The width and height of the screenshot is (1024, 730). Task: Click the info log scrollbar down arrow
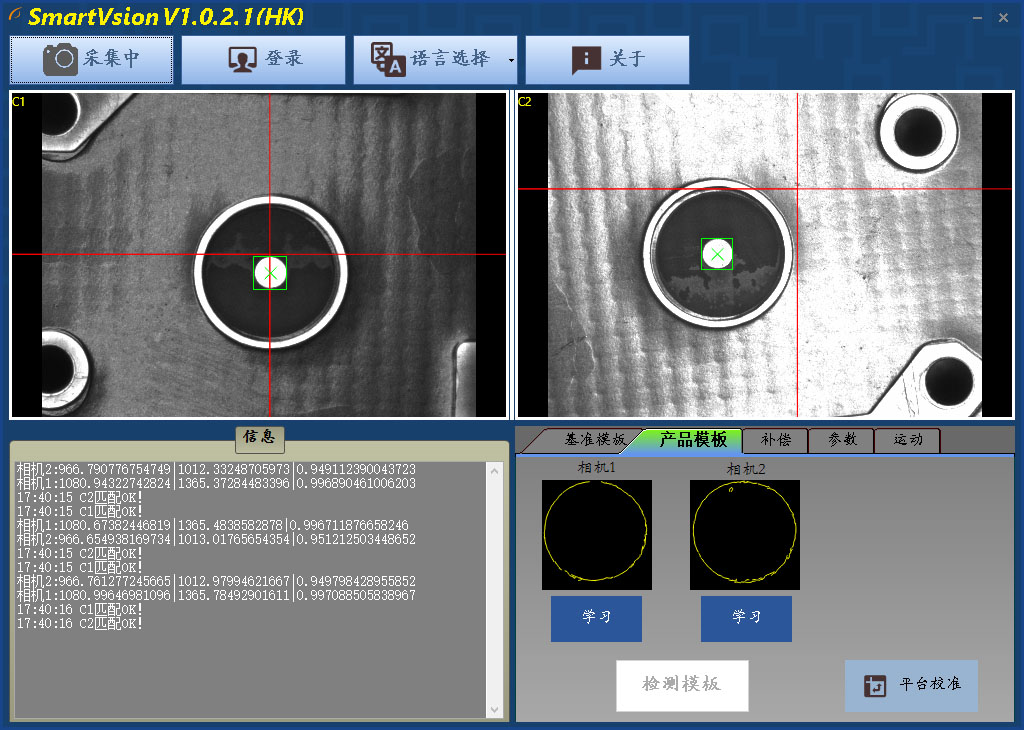(x=495, y=709)
